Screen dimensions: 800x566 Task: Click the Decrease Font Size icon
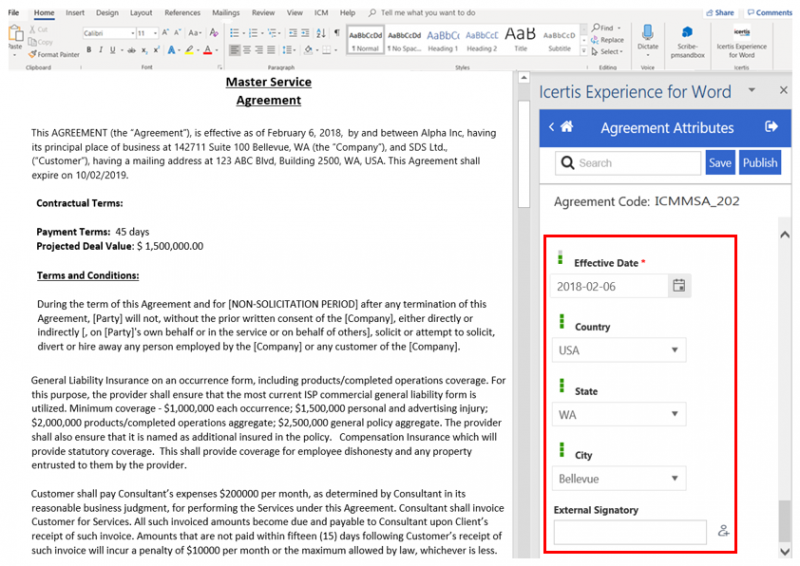tap(177, 33)
